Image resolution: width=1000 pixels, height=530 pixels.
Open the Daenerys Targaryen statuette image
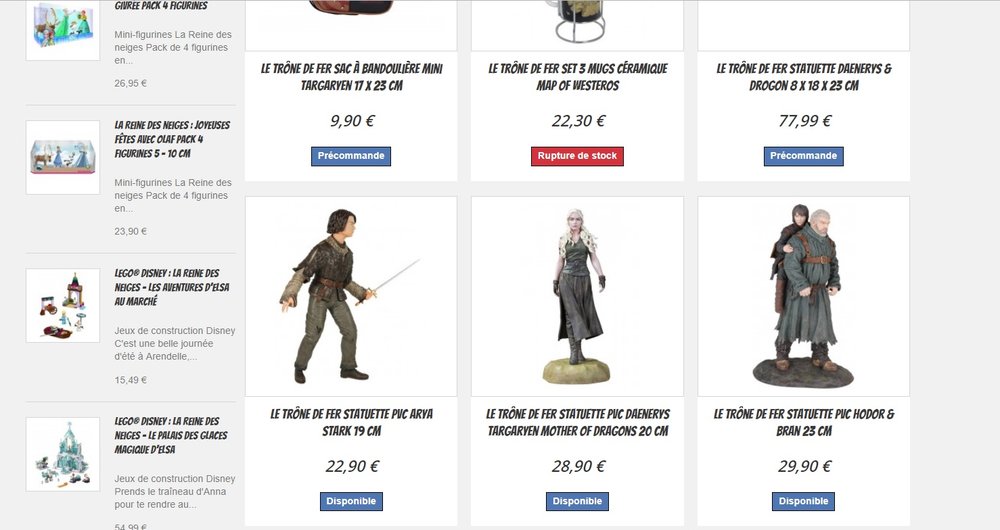577,296
